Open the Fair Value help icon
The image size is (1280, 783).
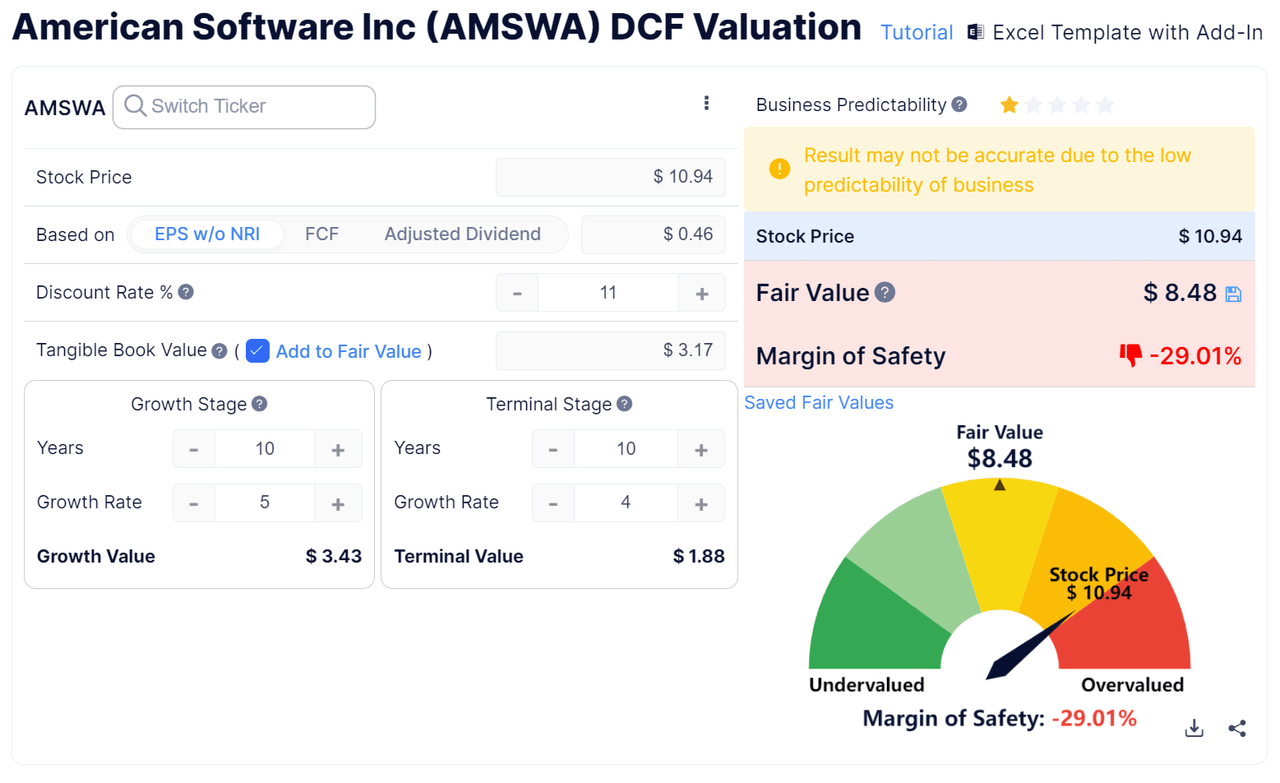point(886,293)
